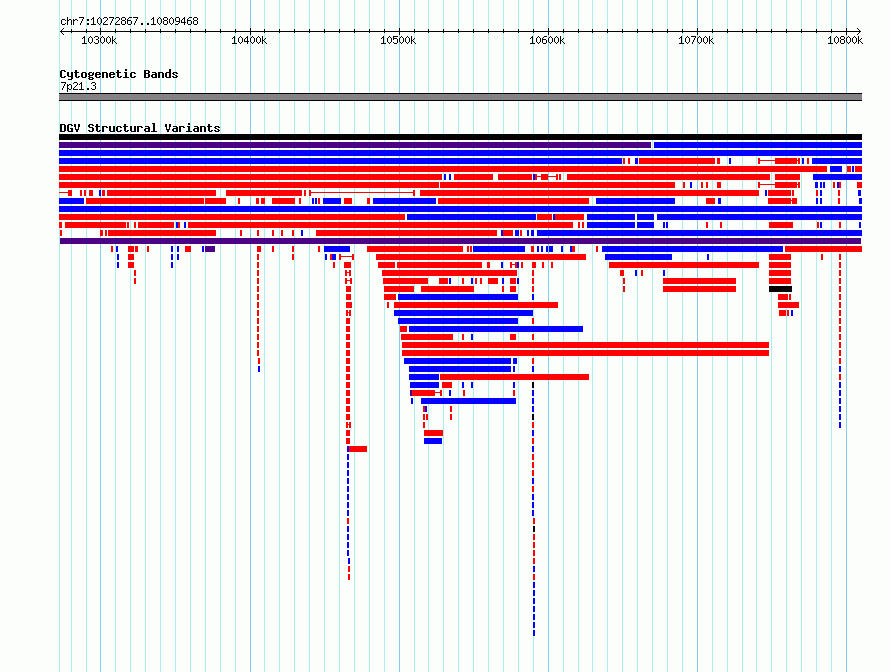Screen dimensions: 890x672
Task: Open the DGV Structural Variants track title
Action: 140,128
